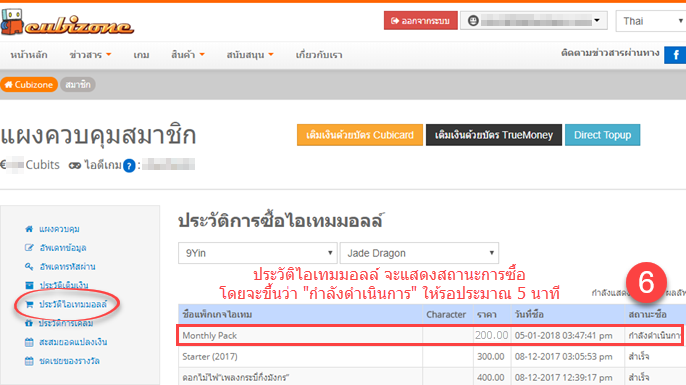Open สะสมยอดแปลงเงิน sidebar link

click(73, 342)
